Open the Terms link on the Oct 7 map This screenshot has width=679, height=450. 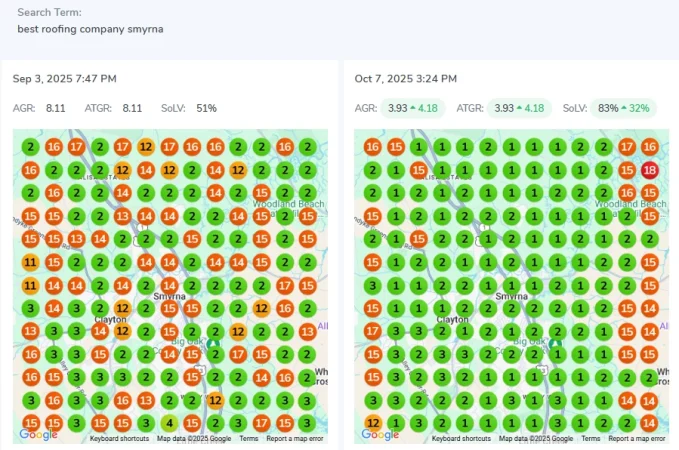[591, 438]
